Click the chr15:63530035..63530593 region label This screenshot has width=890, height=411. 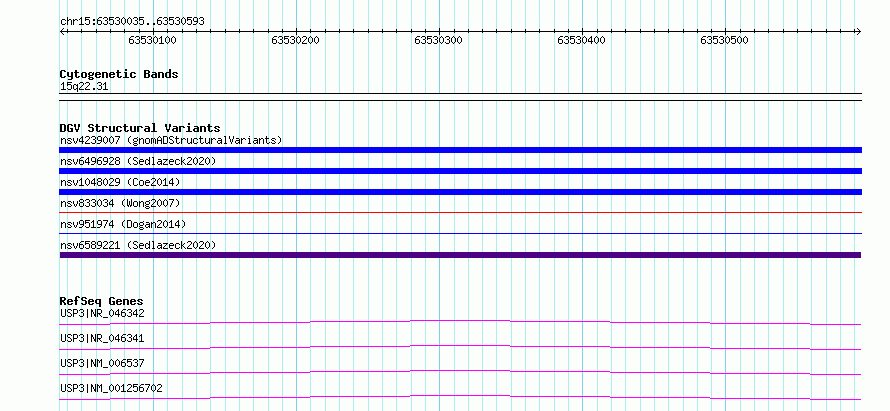132,22
